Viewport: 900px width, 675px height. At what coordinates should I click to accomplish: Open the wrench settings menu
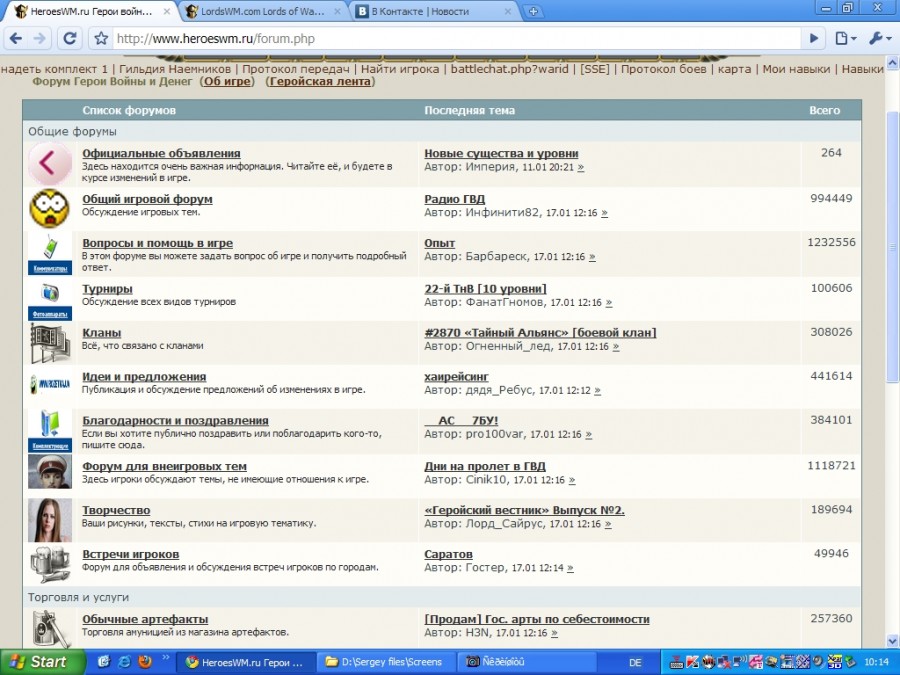click(x=879, y=38)
